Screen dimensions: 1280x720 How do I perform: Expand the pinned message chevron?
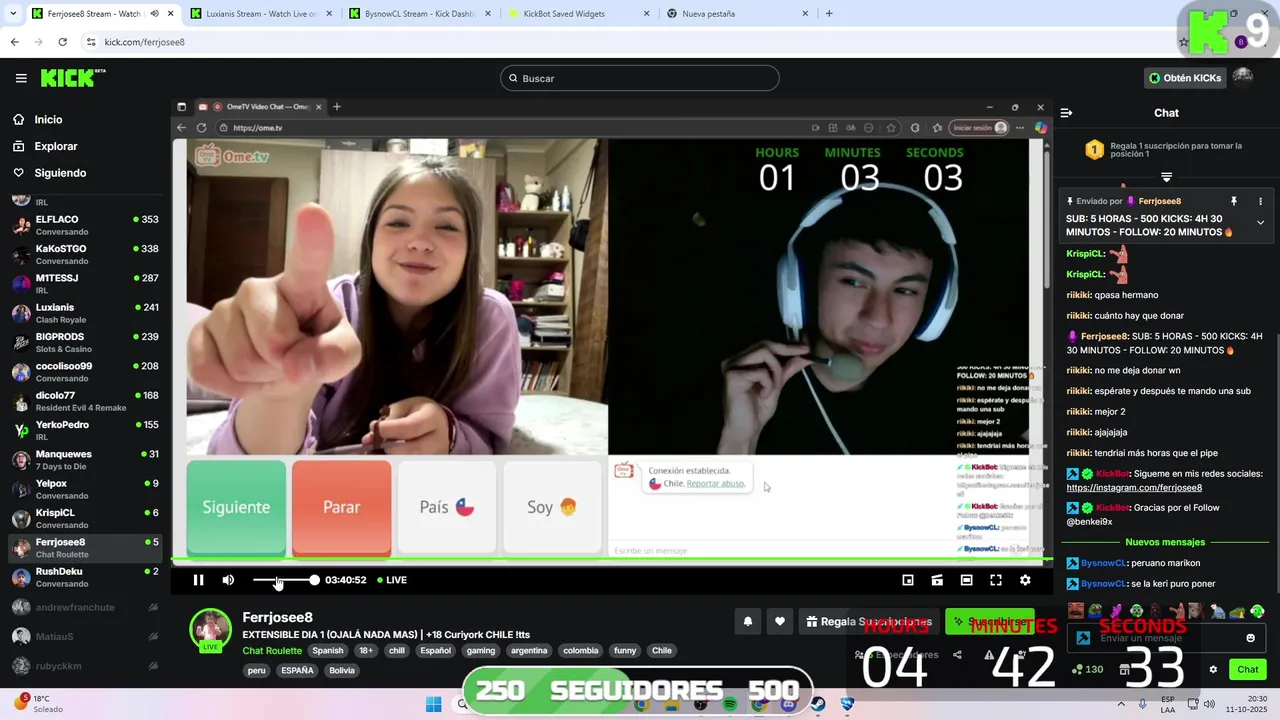(x=1260, y=223)
